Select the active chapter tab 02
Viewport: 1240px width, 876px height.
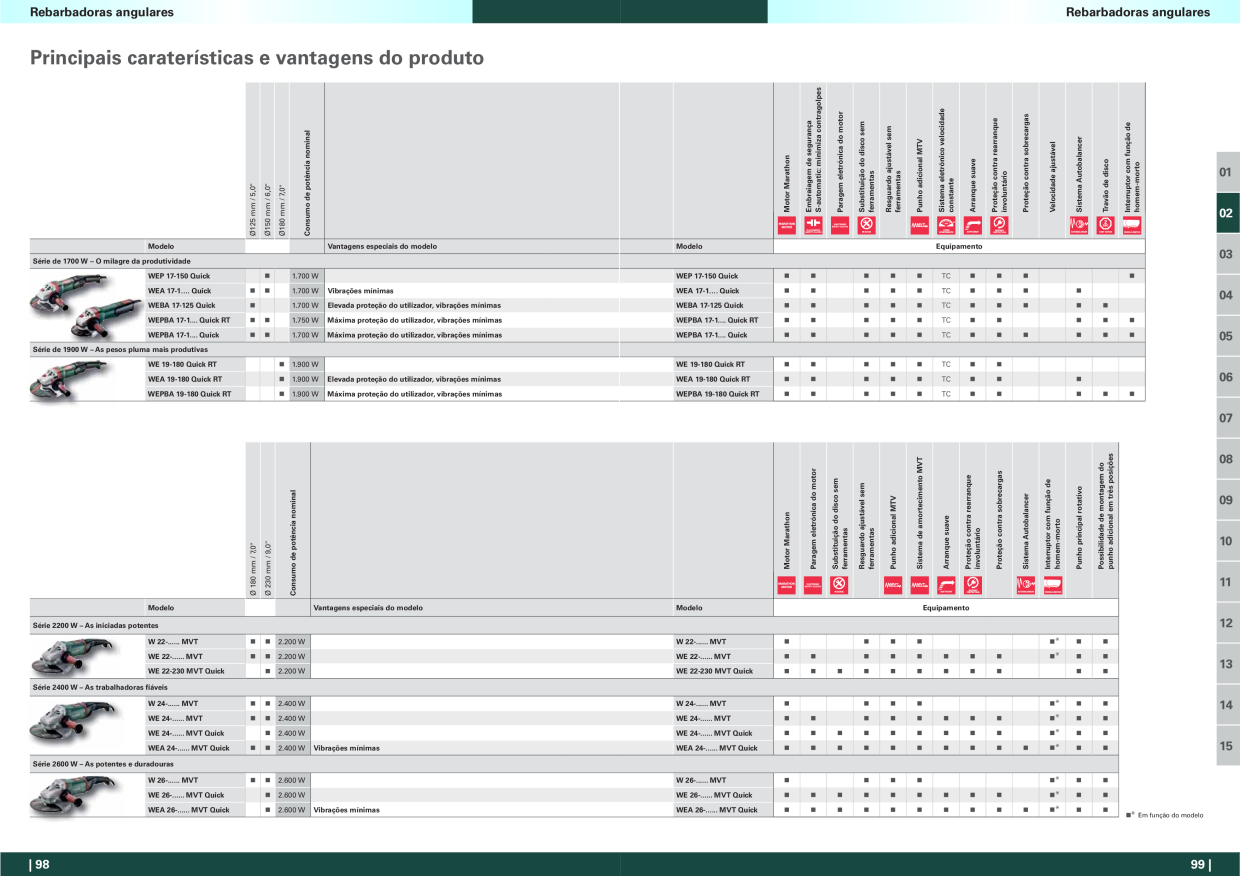pyautogui.click(x=1228, y=213)
